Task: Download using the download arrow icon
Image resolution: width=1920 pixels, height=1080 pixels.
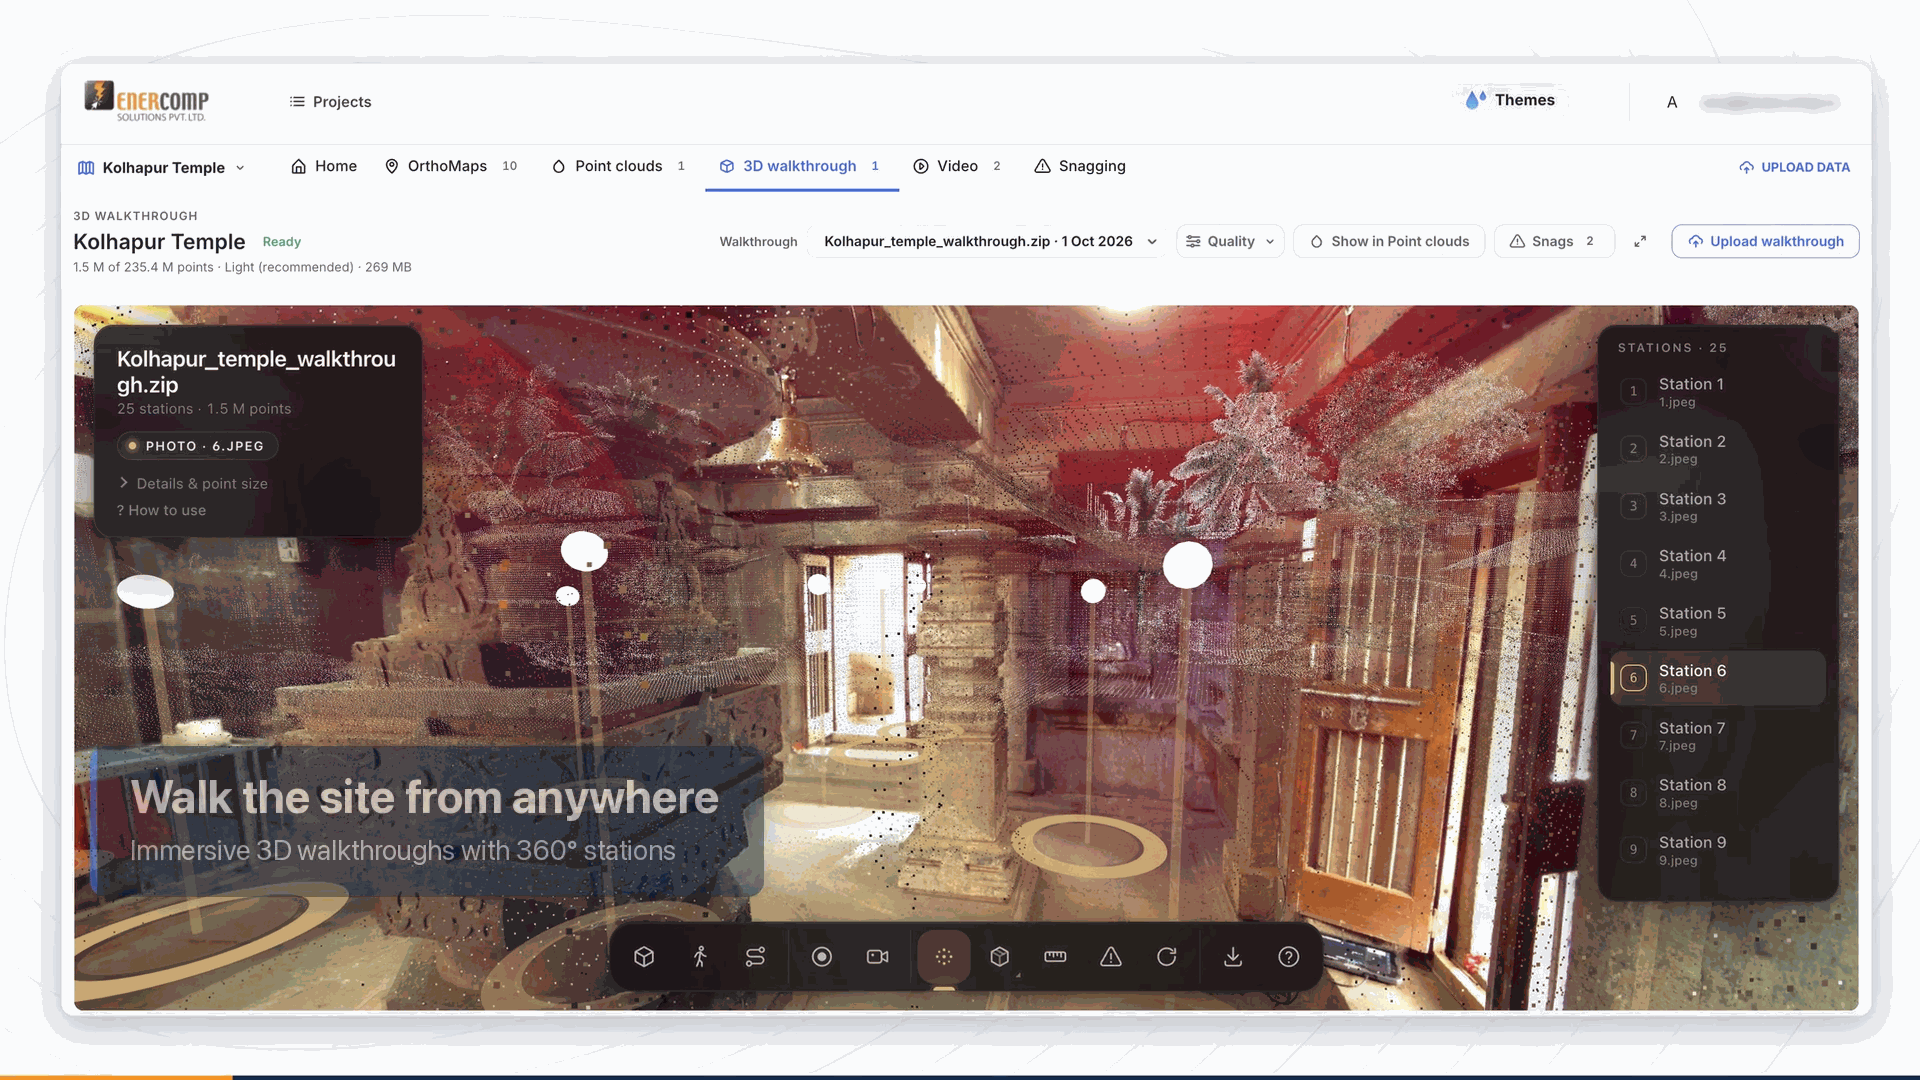Action: click(x=1233, y=957)
